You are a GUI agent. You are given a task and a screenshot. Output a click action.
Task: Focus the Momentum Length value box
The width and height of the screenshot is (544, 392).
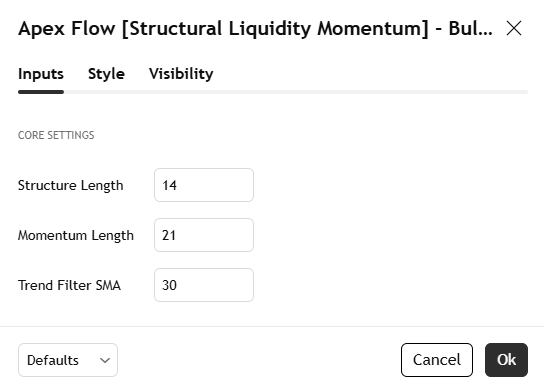click(204, 235)
